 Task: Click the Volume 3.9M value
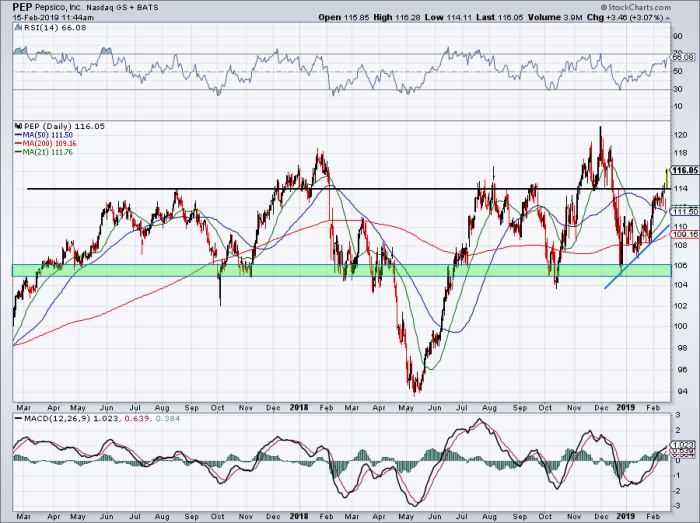555,17
